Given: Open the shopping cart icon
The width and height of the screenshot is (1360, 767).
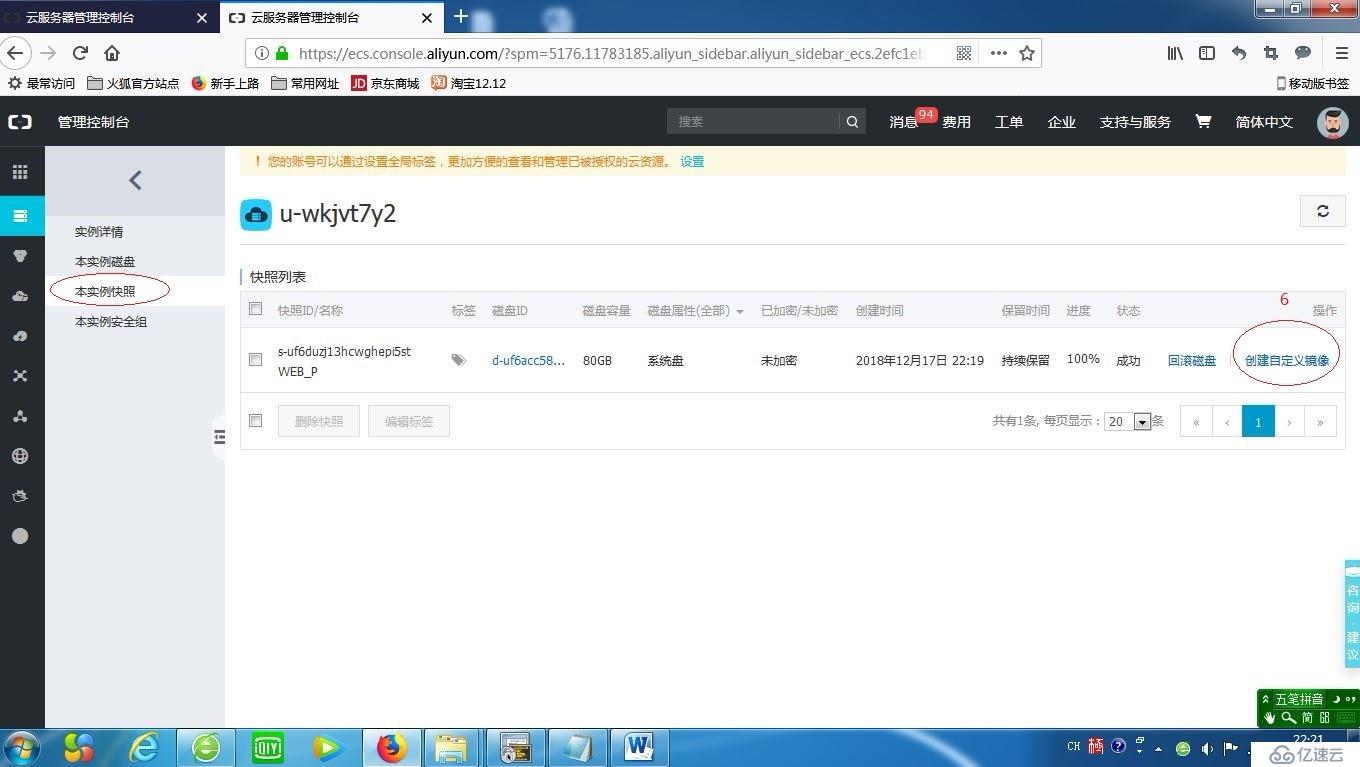Looking at the screenshot, I should click(1203, 121).
